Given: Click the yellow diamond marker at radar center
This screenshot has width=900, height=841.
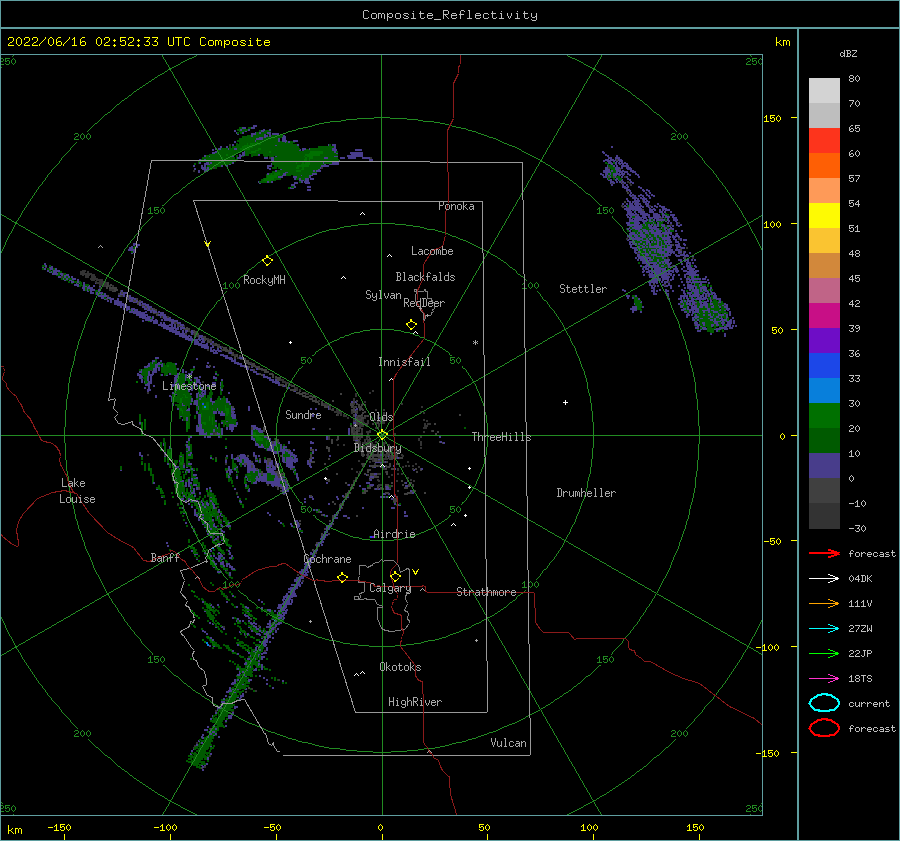Looking at the screenshot, I should (x=382, y=435).
